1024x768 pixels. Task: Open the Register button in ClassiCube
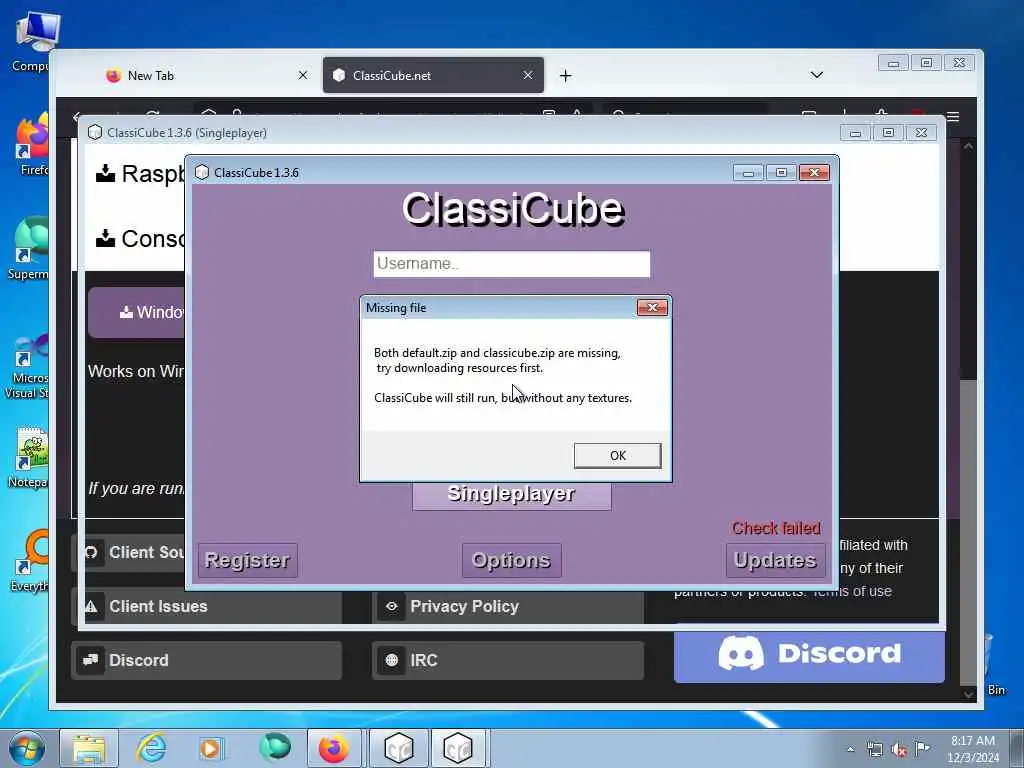[247, 560]
